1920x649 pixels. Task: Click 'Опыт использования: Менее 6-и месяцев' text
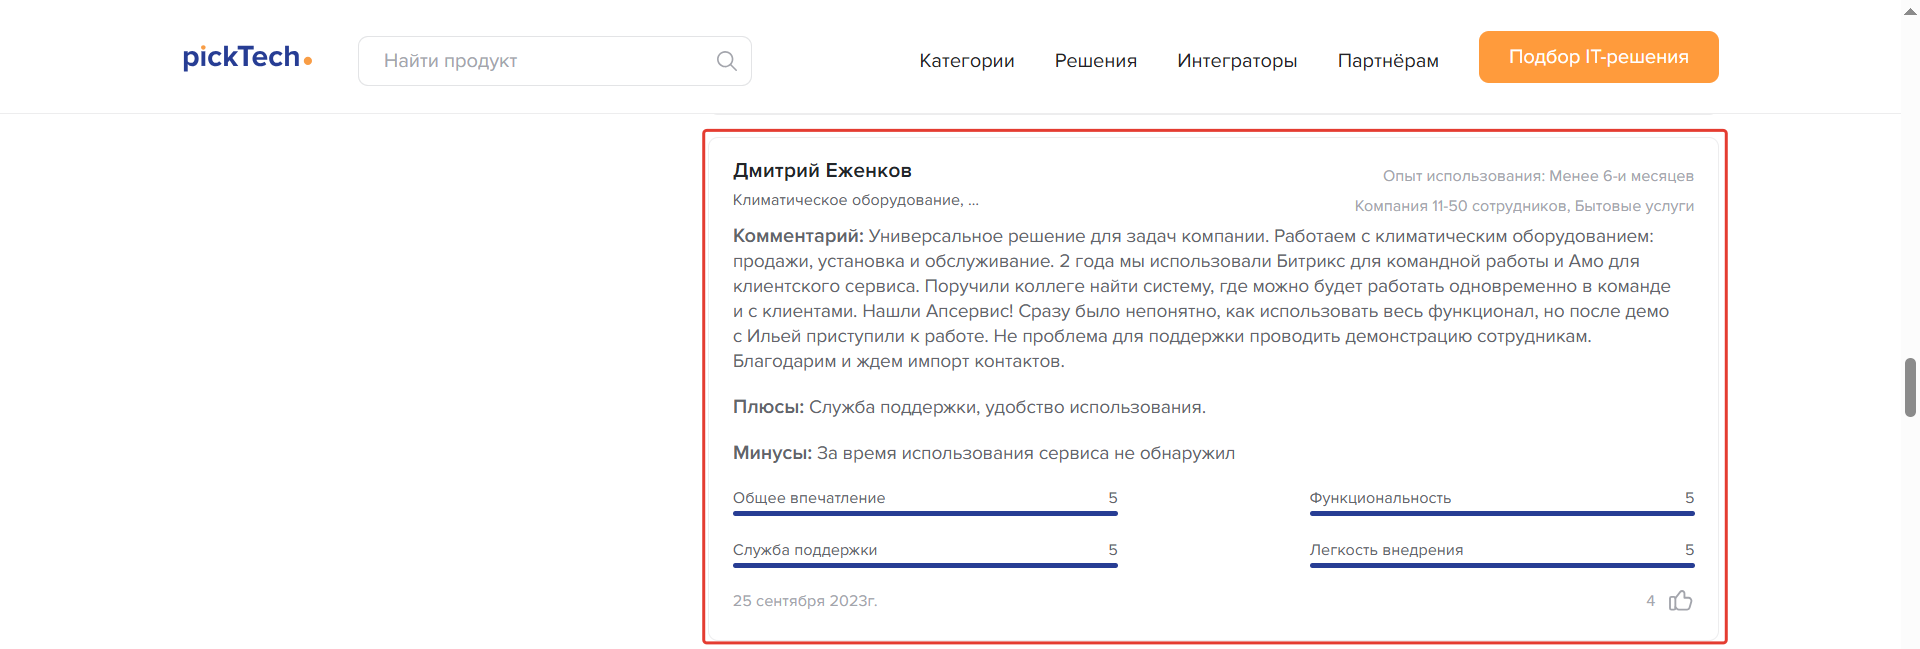[1538, 176]
